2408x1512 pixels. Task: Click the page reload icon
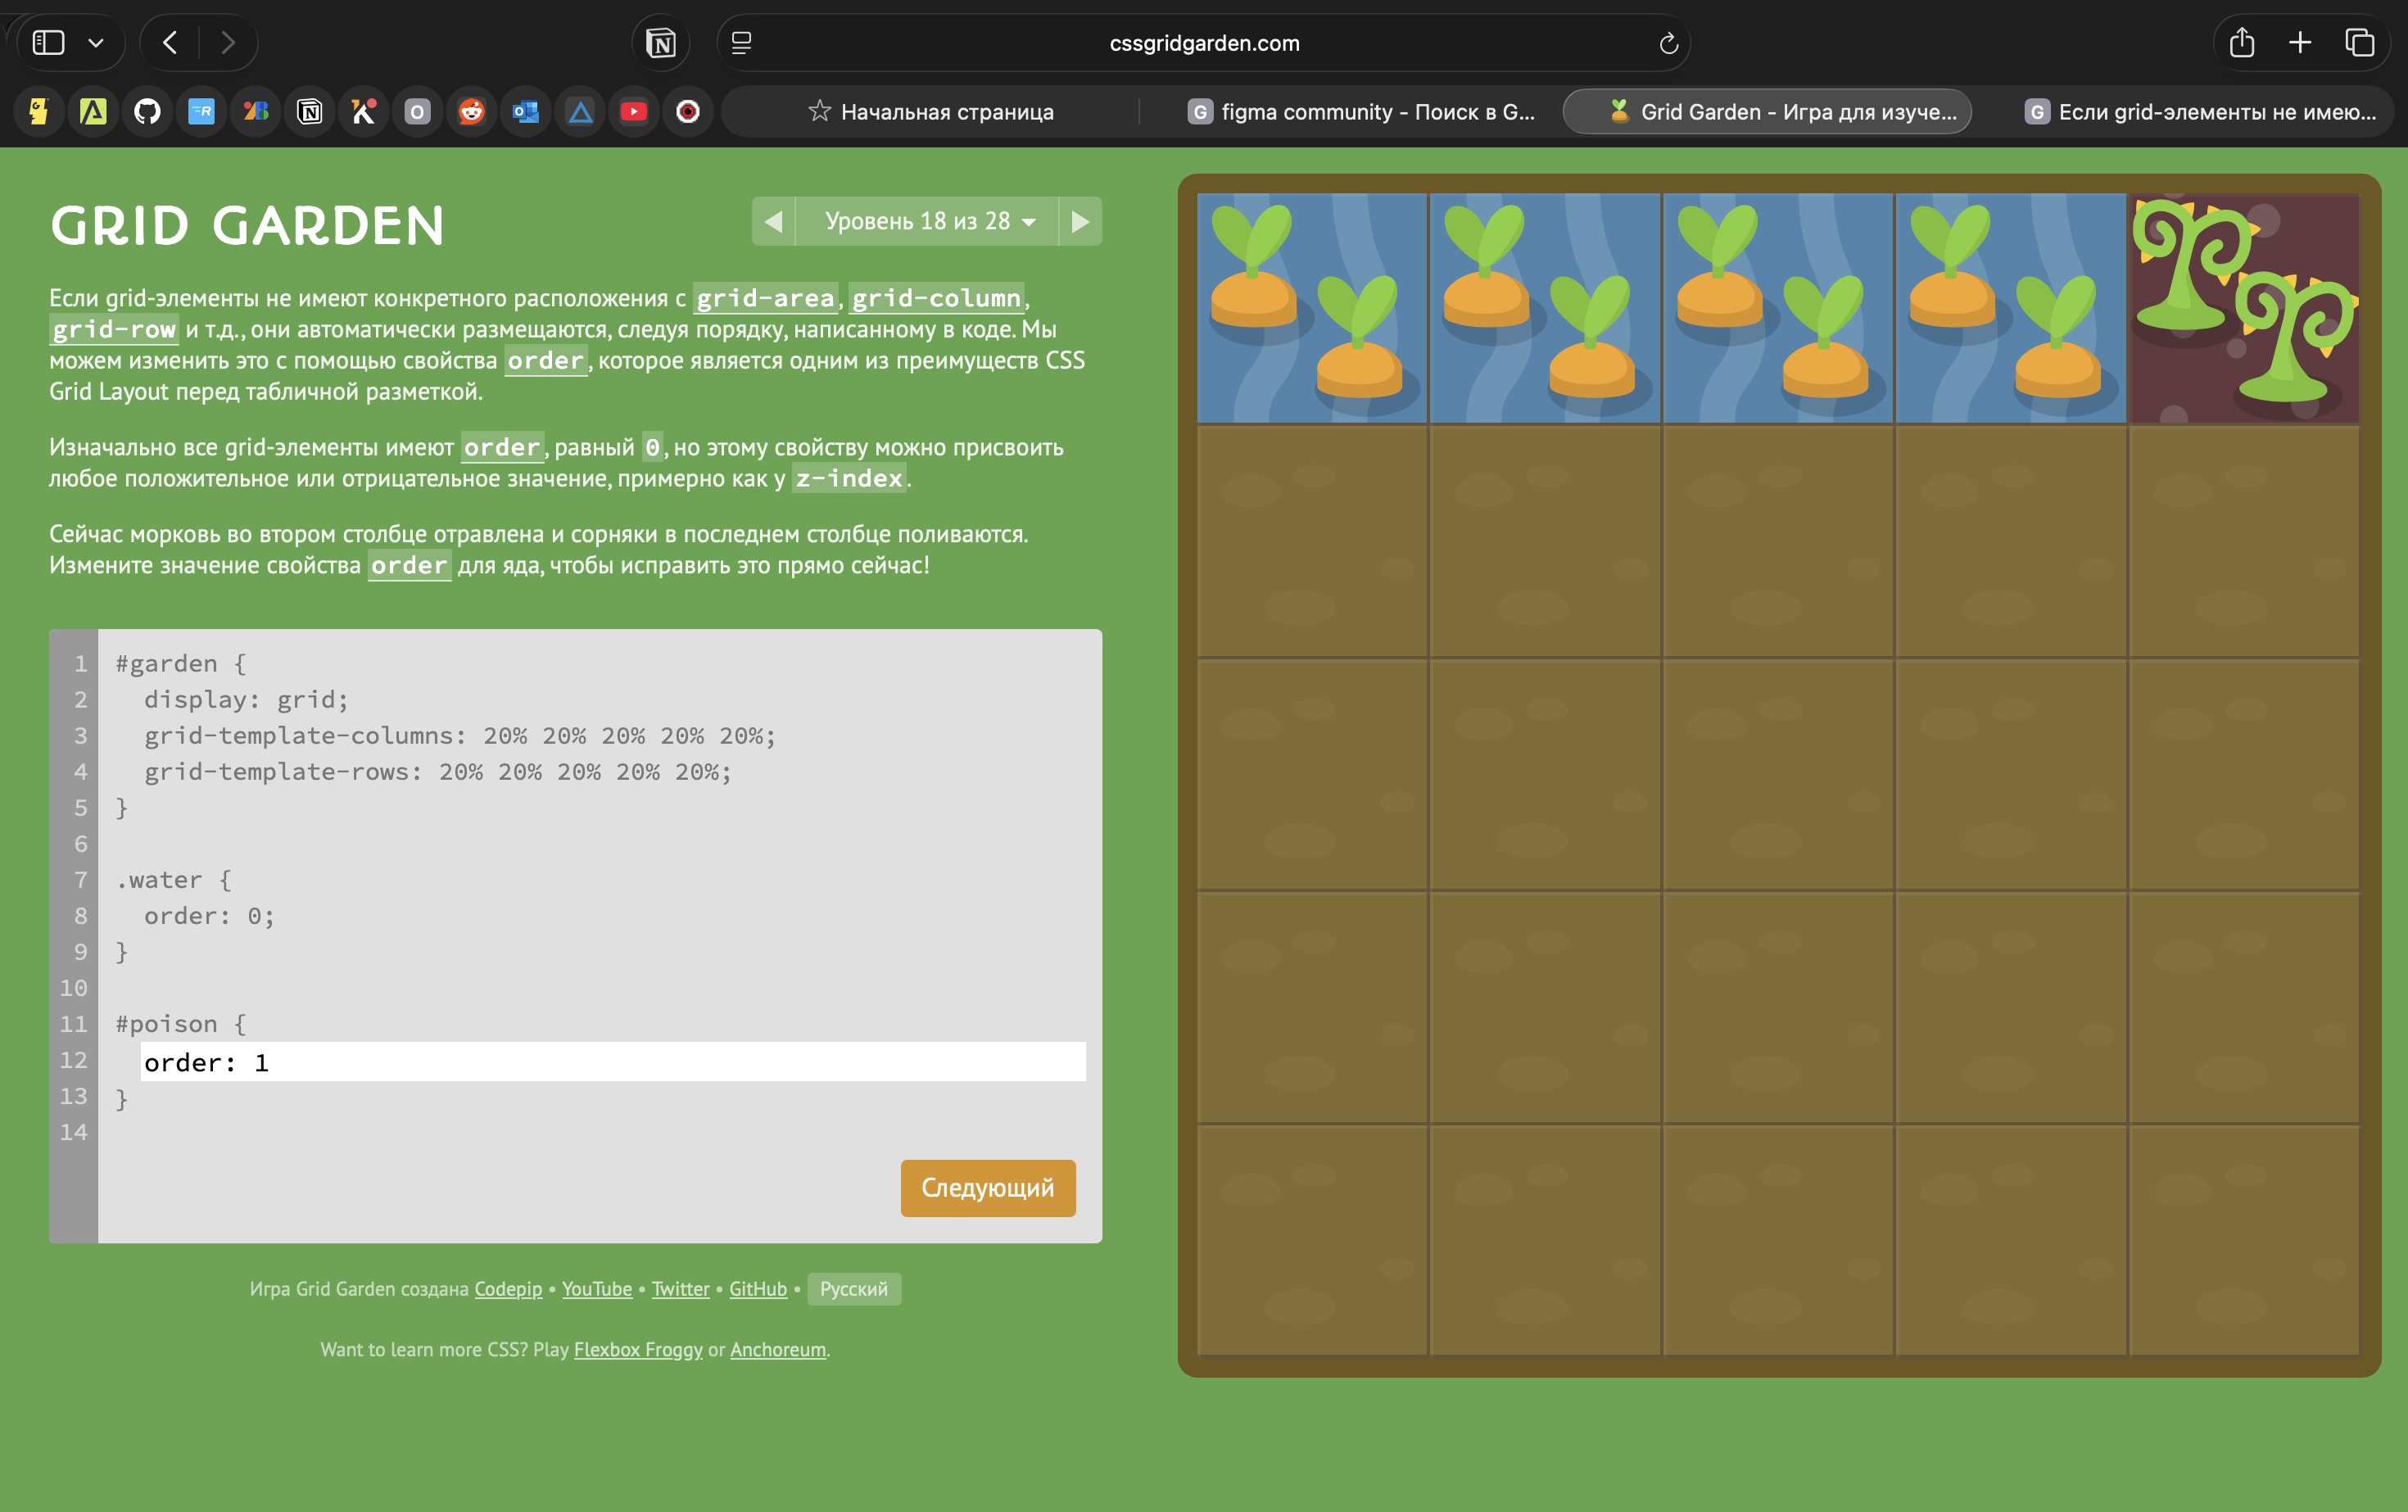click(x=1667, y=43)
